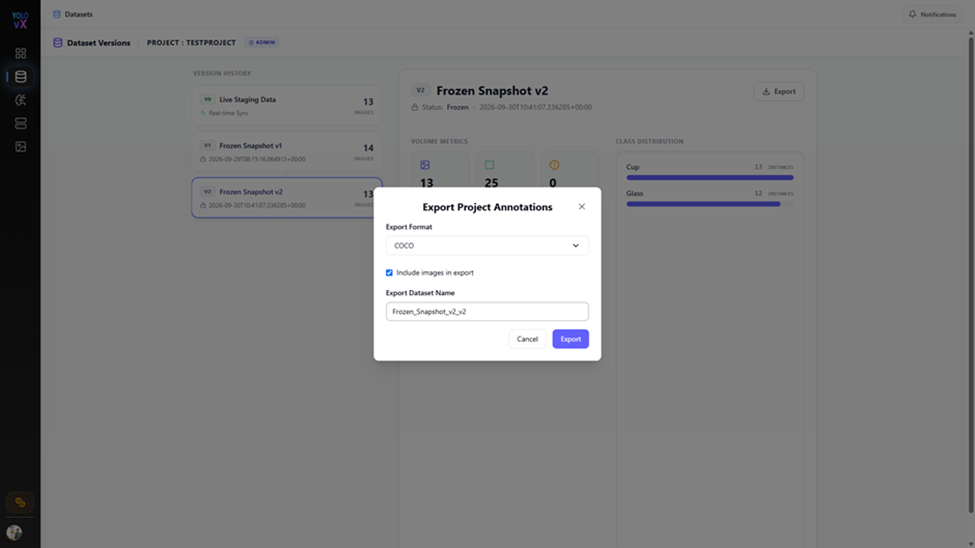The image size is (975, 548).
Task: Open the user avatar profile
Action: [x=14, y=532]
